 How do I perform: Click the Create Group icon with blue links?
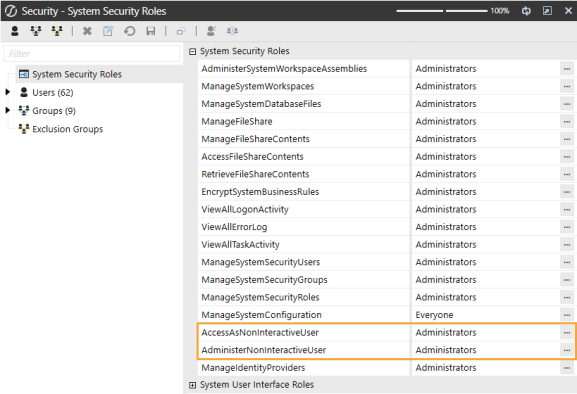coord(36,31)
